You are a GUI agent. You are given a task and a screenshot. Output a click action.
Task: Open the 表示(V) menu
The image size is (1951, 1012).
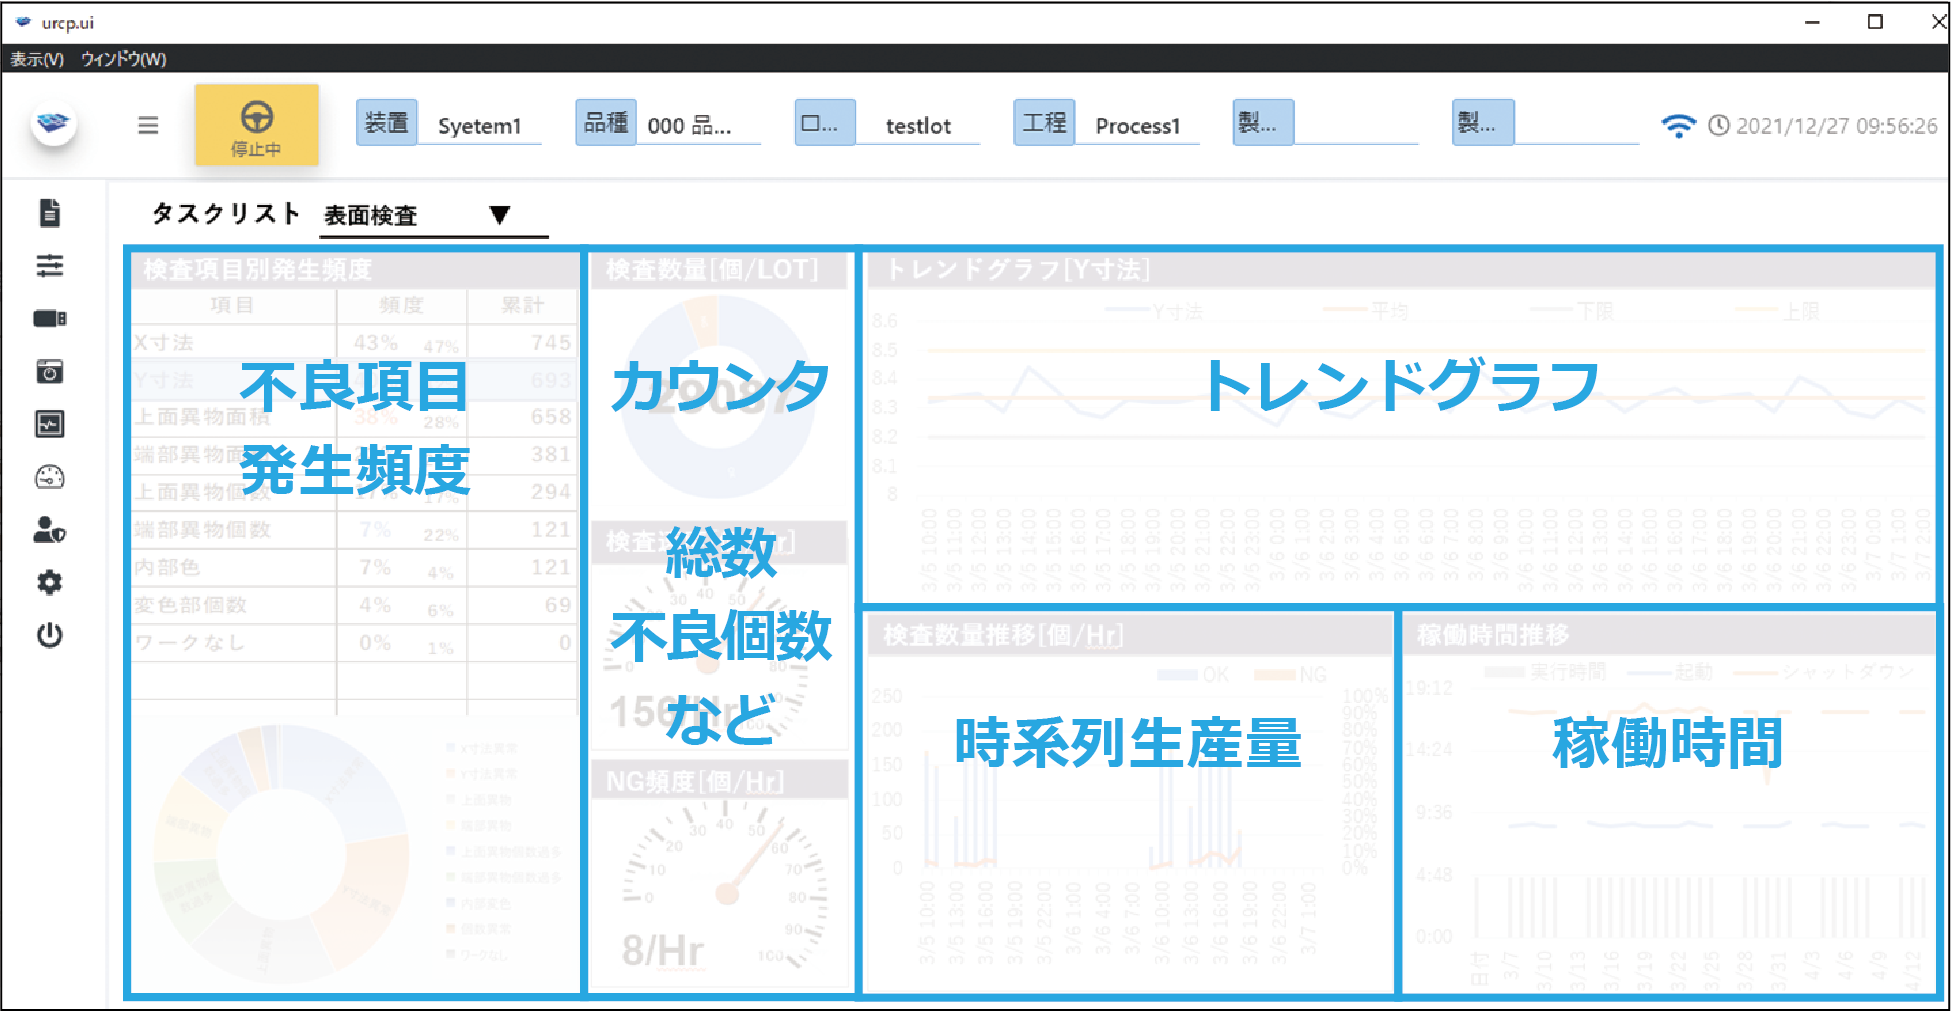pyautogui.click(x=36, y=59)
